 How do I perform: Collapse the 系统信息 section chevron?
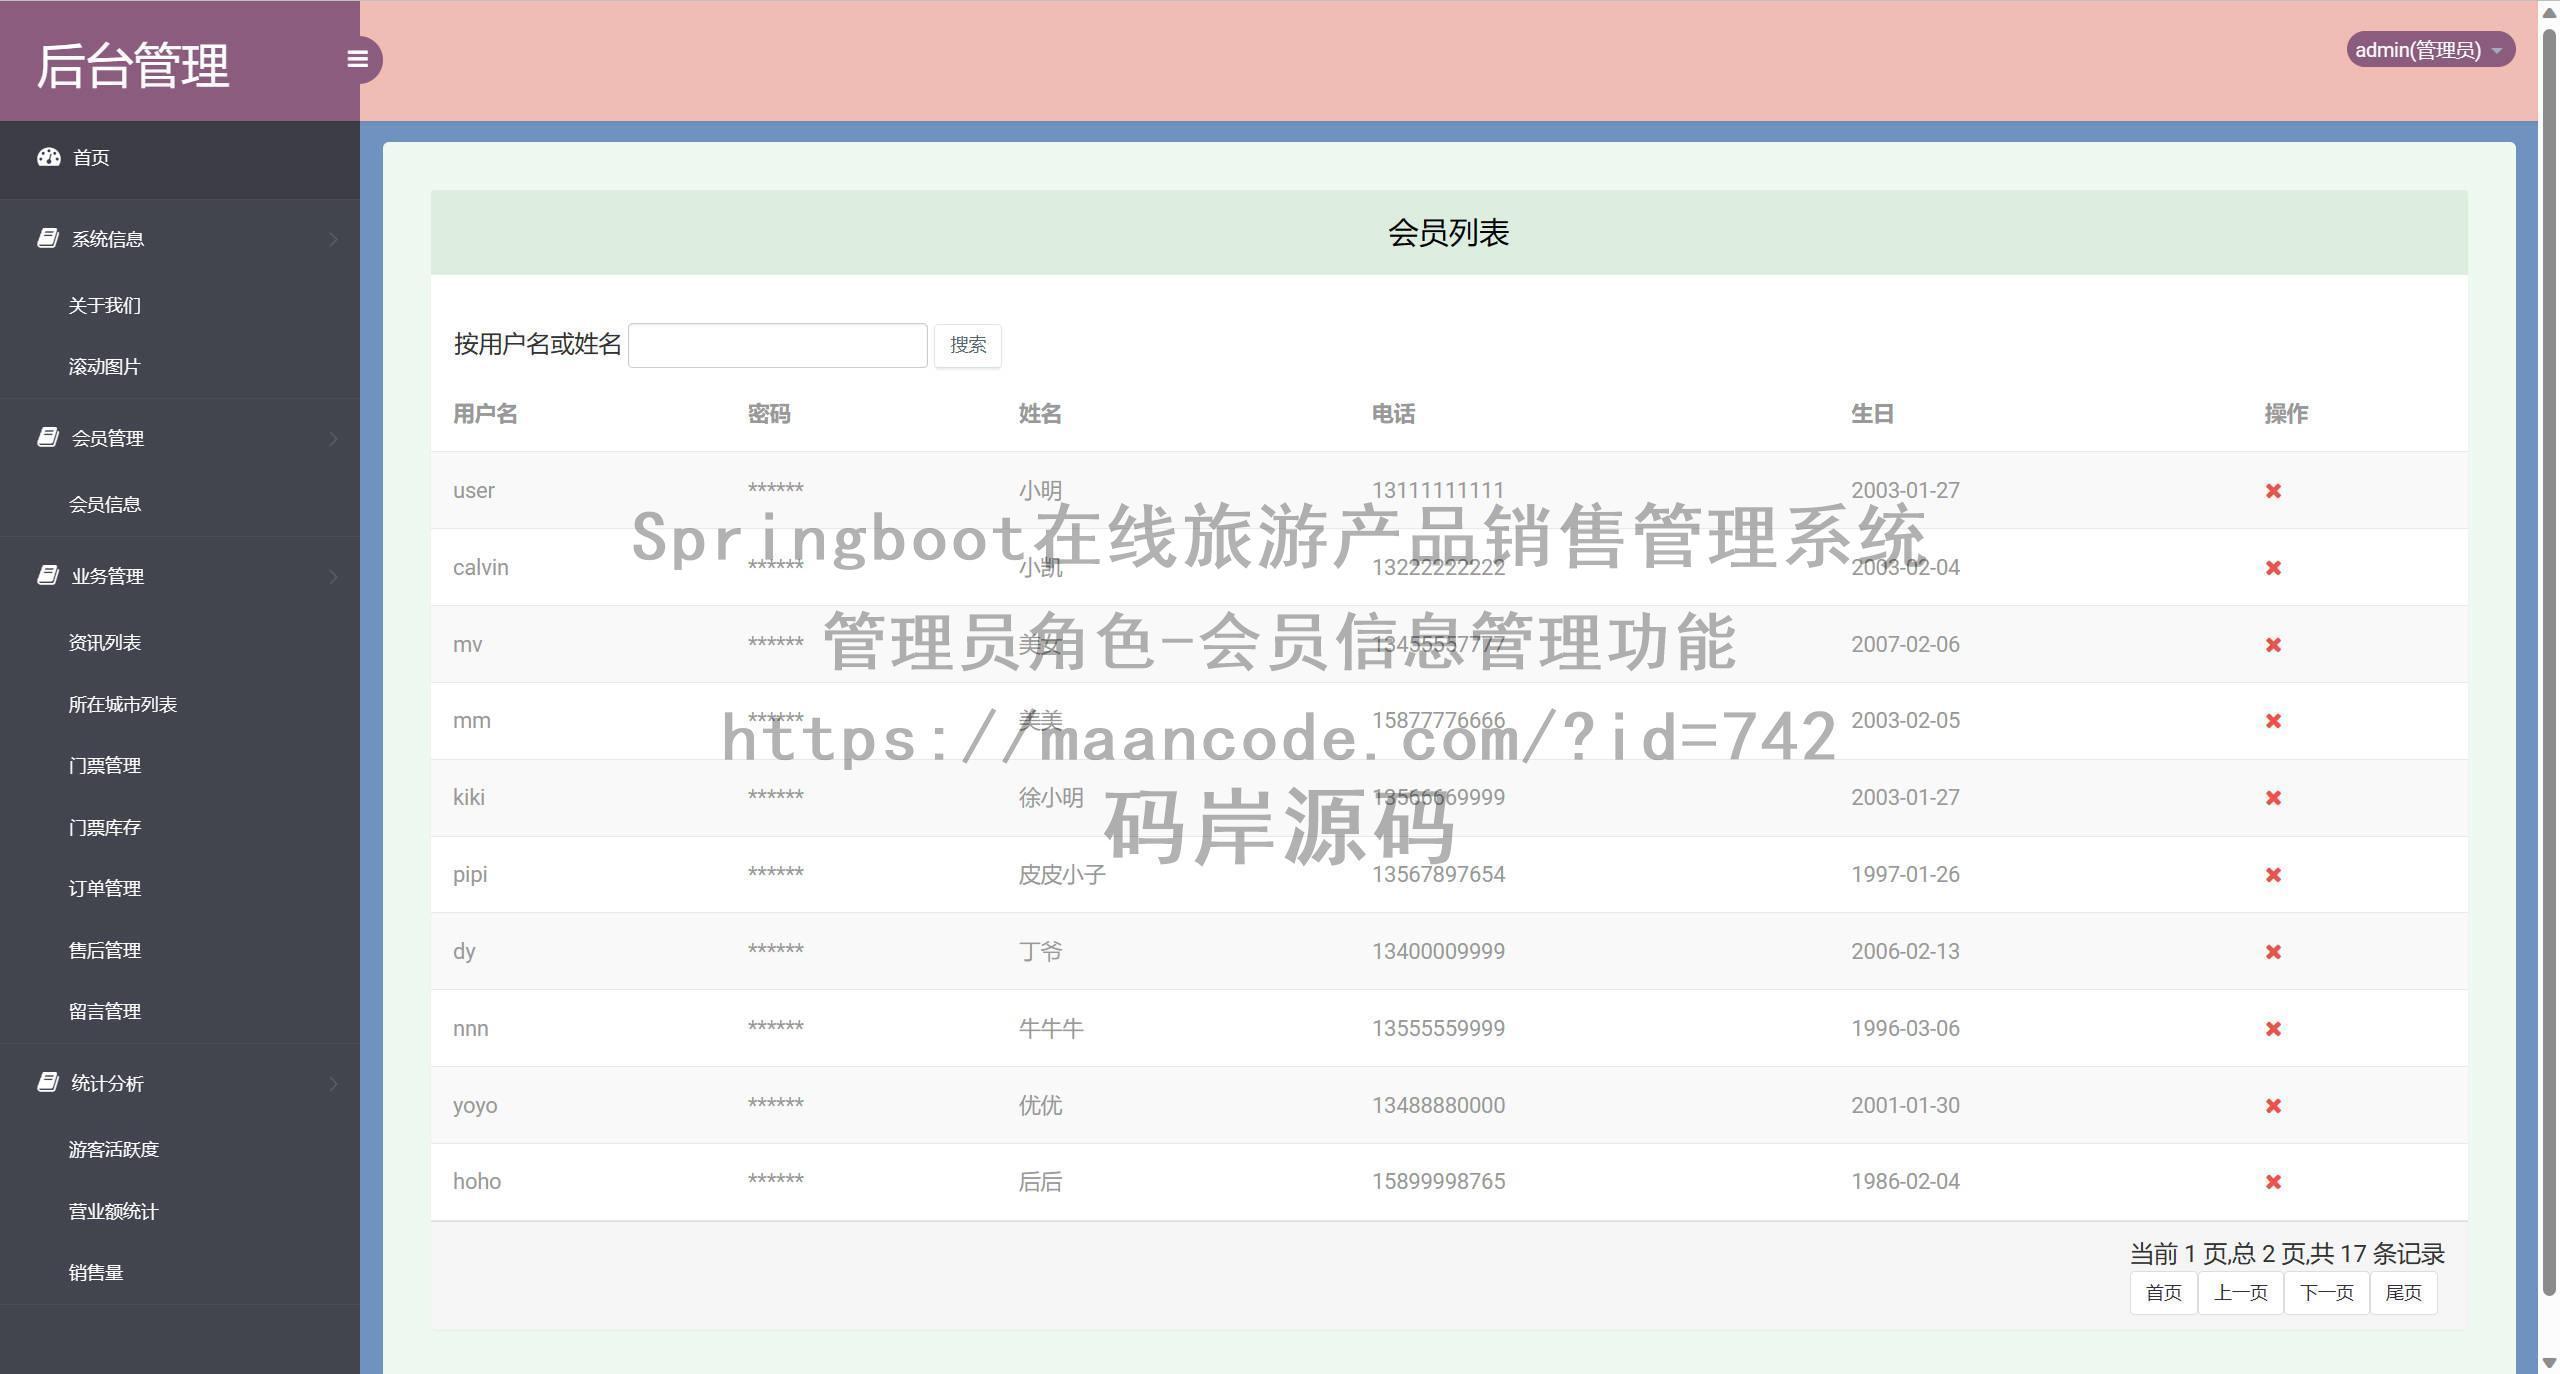(x=333, y=239)
